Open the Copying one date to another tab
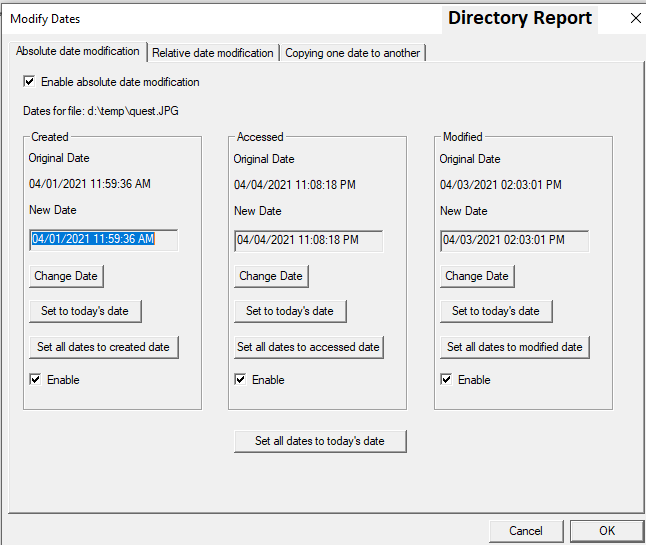Screen dimensions: 646x547 (x=352, y=53)
